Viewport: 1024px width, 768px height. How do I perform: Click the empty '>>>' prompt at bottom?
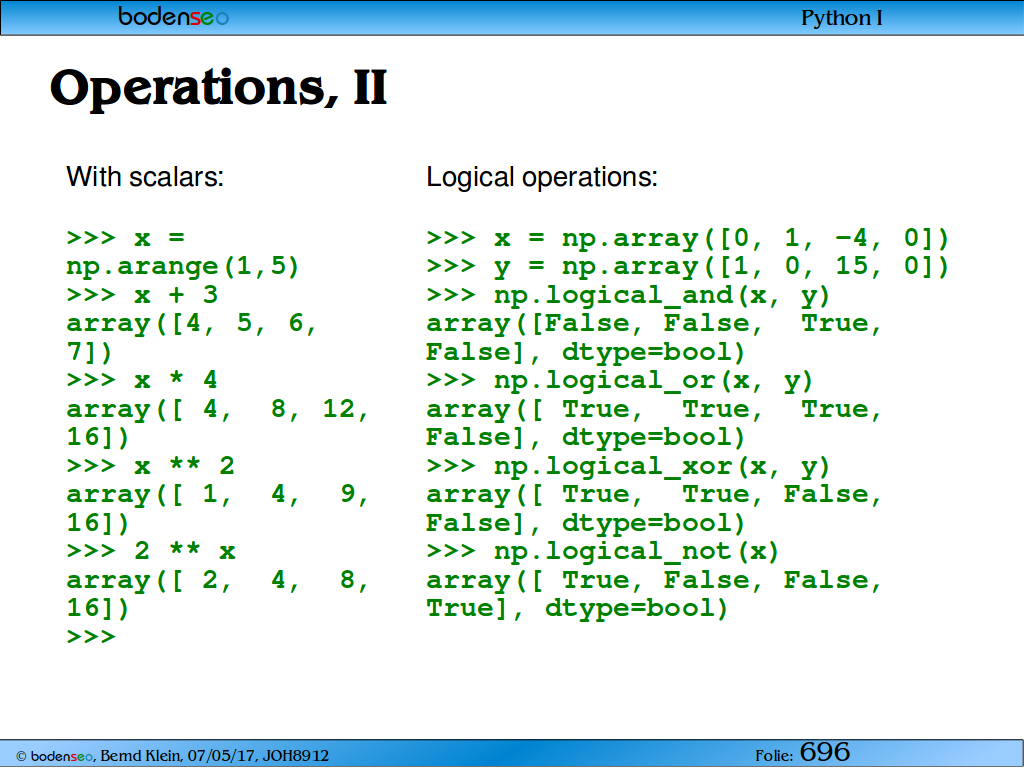pos(91,636)
